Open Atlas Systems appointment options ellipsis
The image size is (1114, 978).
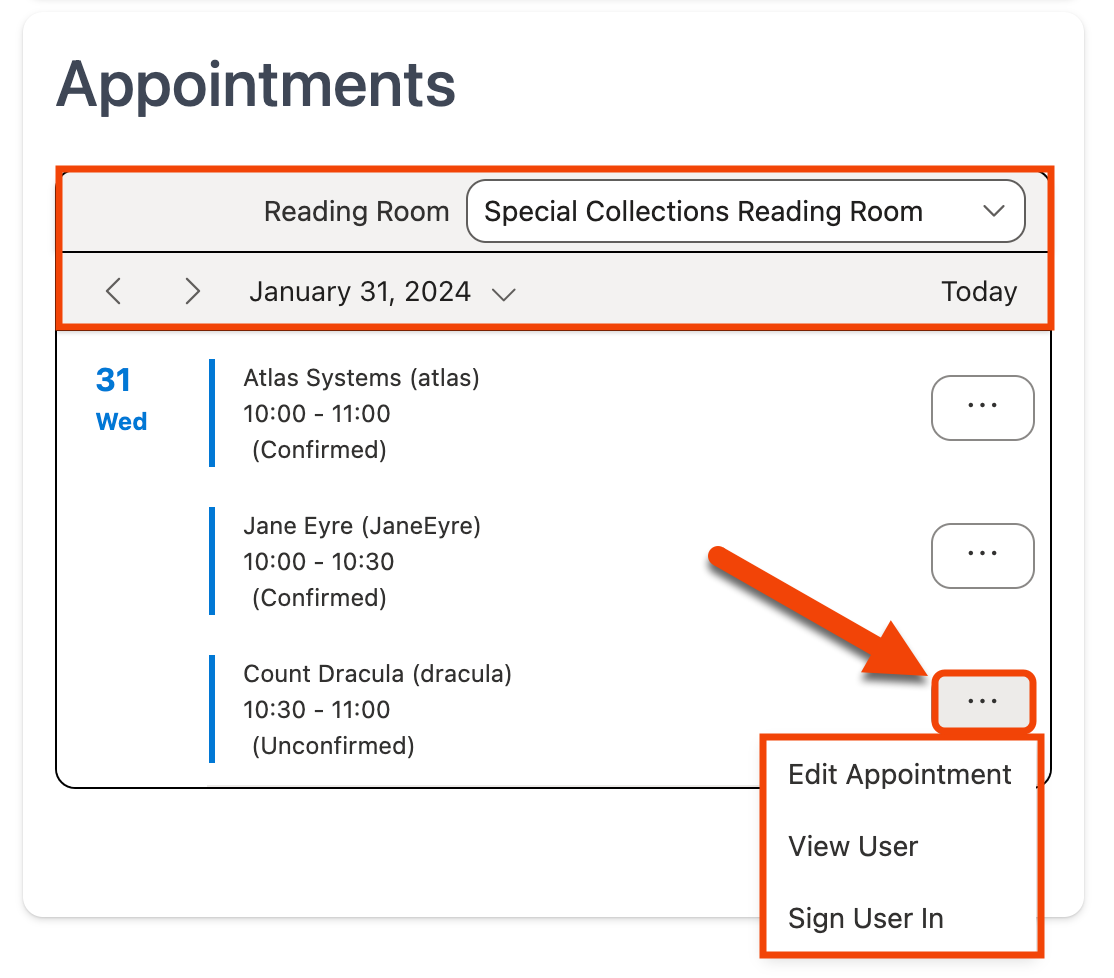tap(982, 407)
